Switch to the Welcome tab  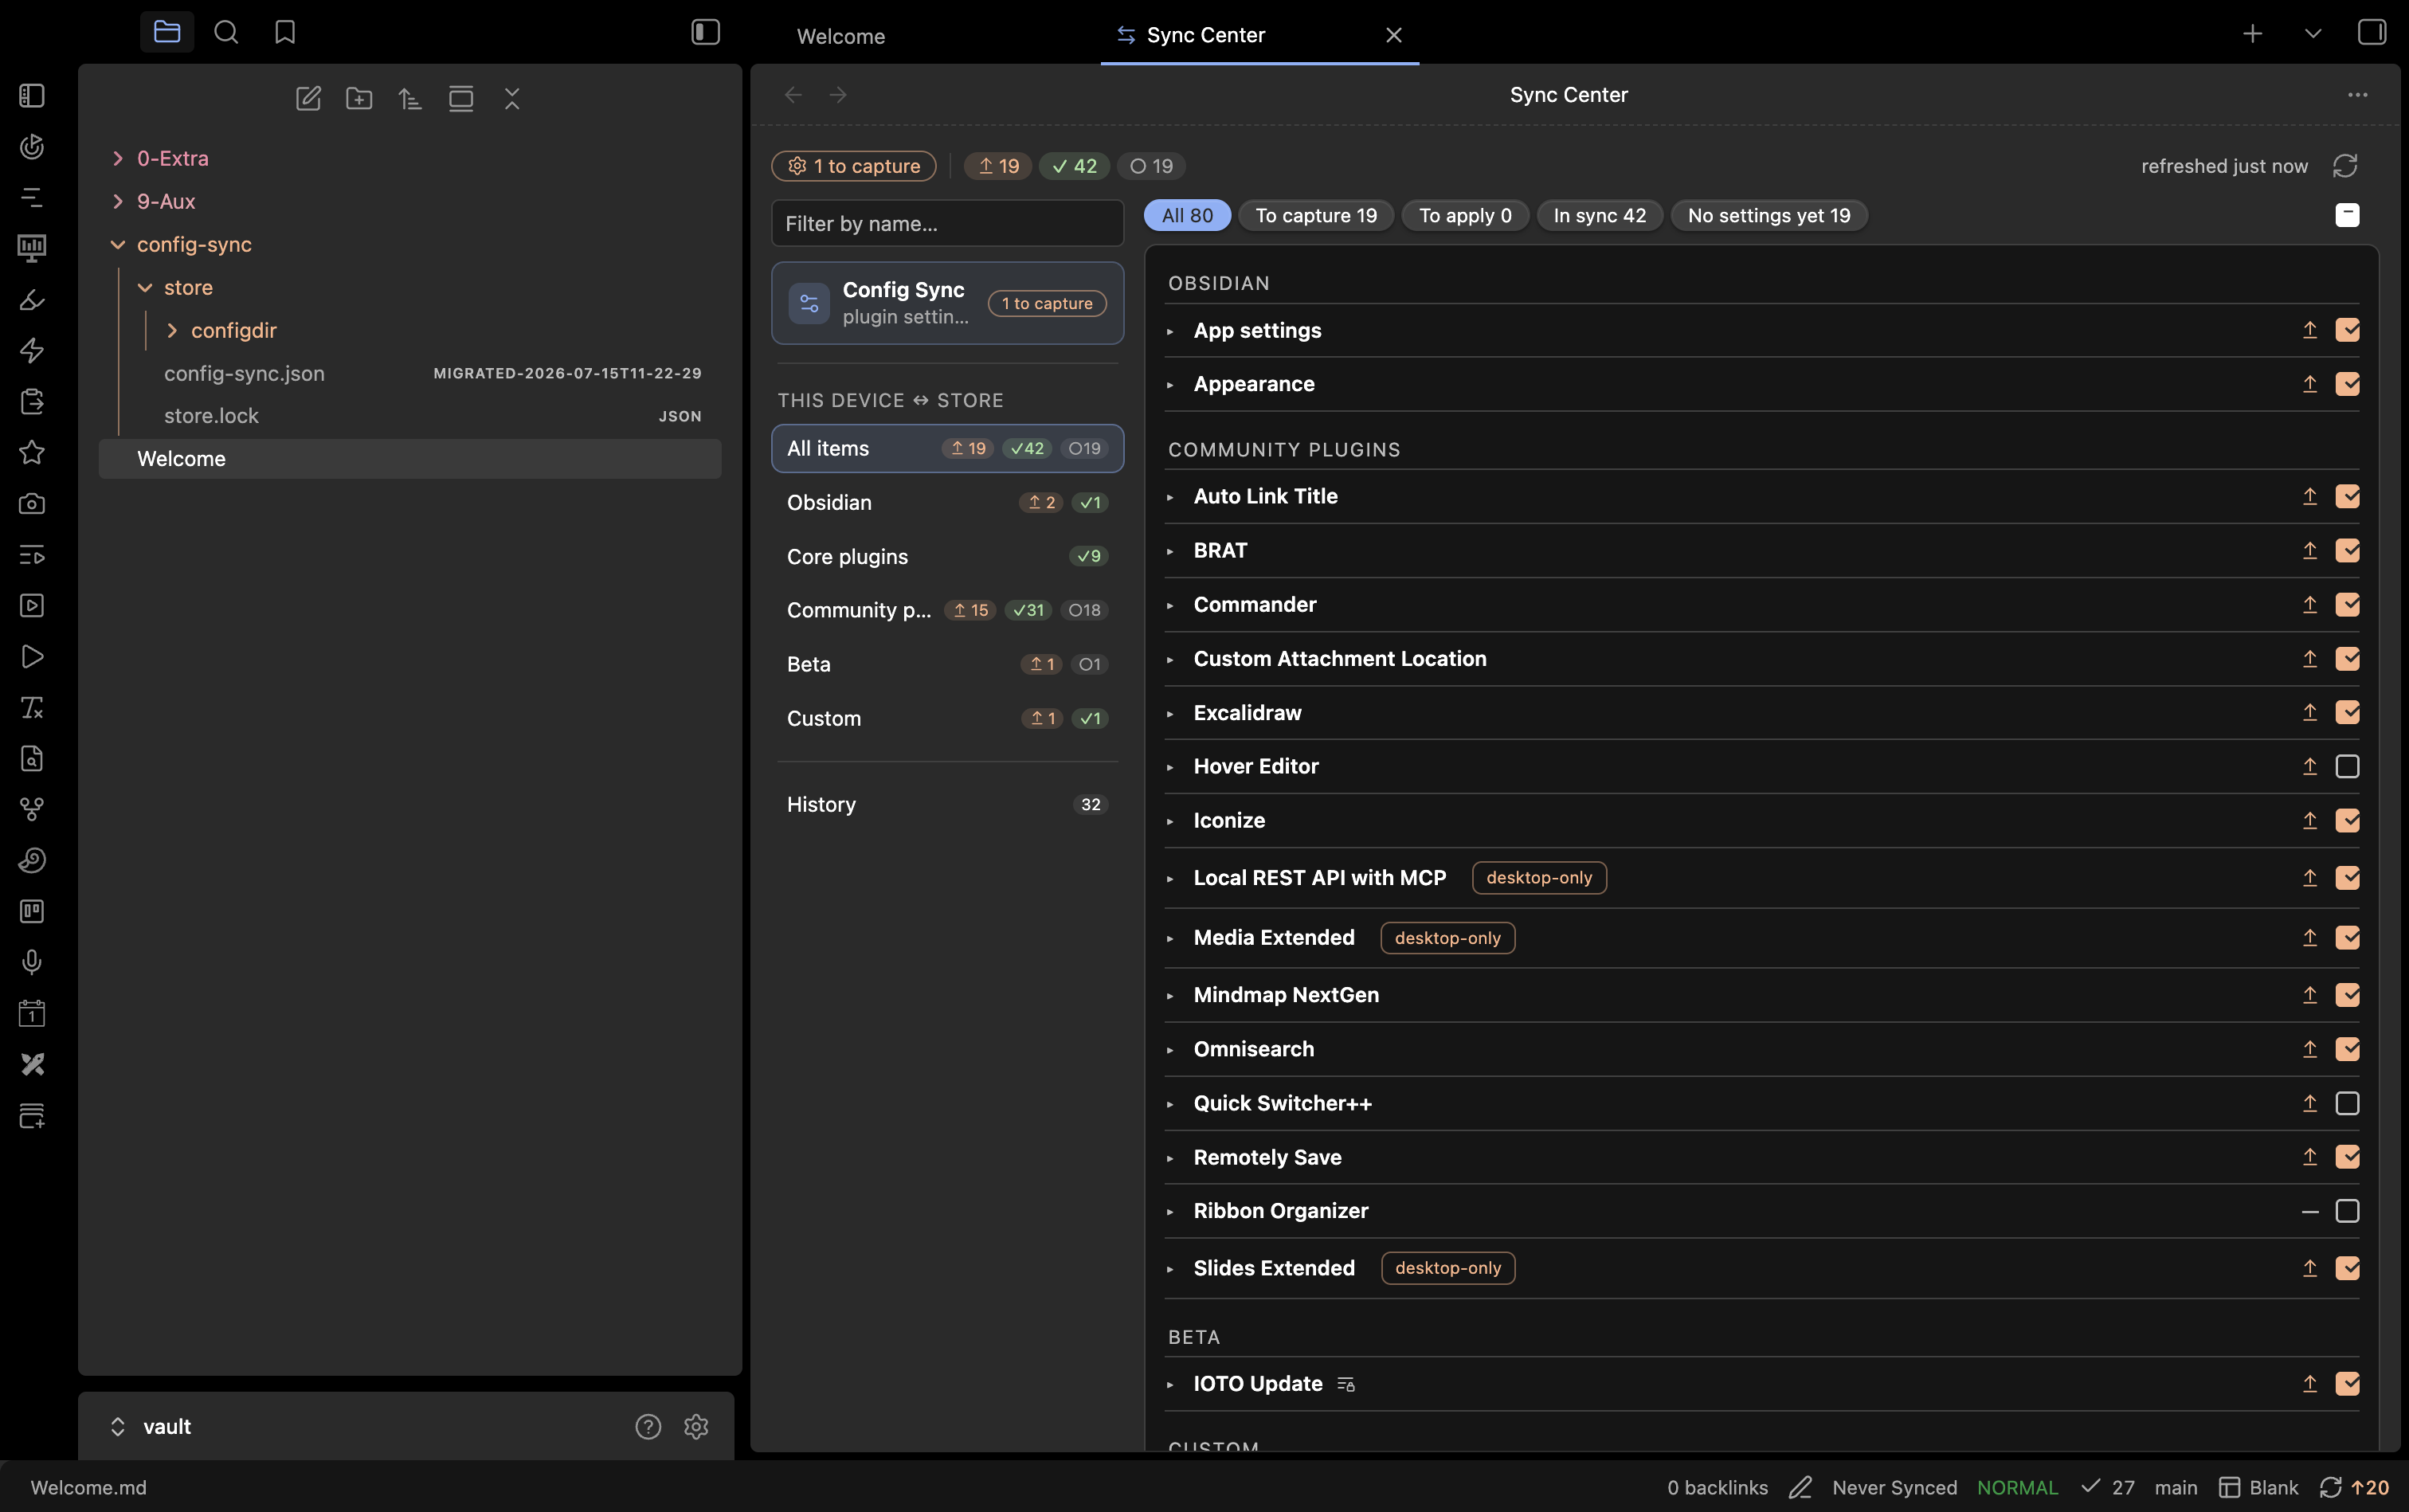pyautogui.click(x=840, y=36)
